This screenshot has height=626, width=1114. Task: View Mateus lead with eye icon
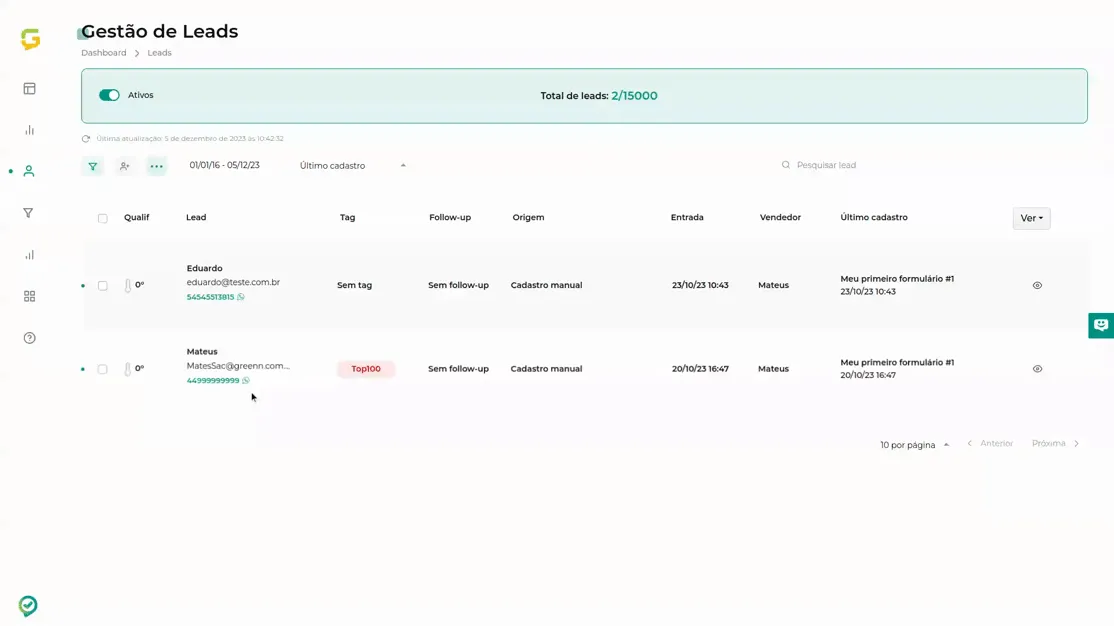click(1037, 369)
